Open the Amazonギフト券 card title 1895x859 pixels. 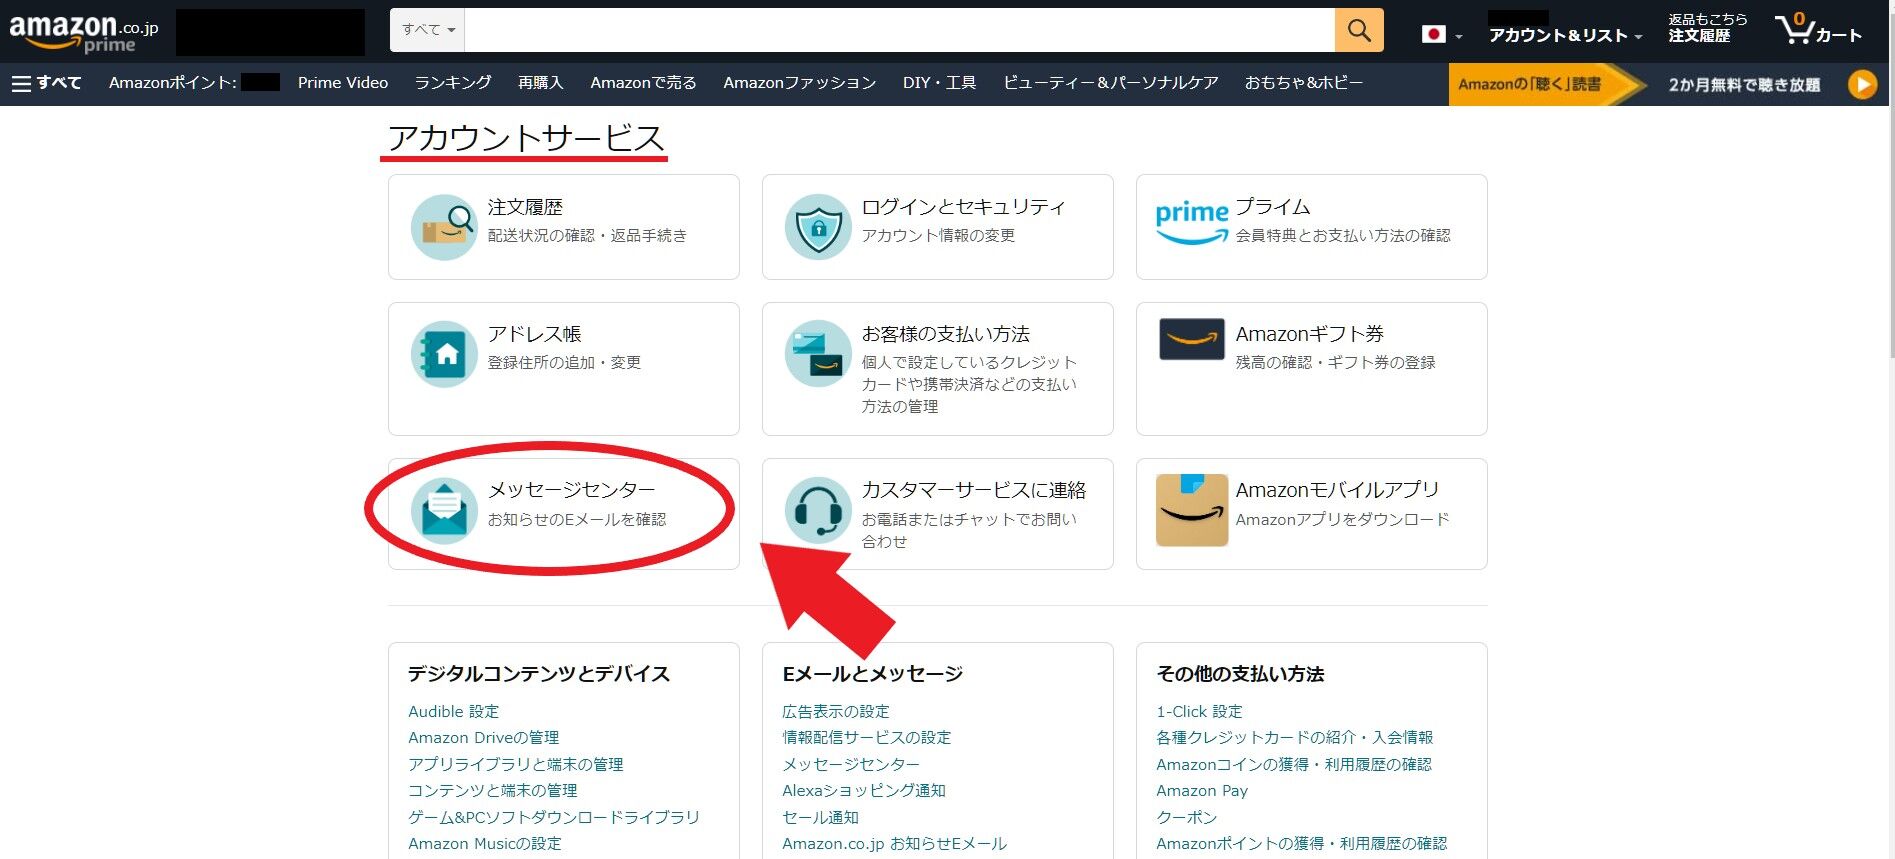1309,334
